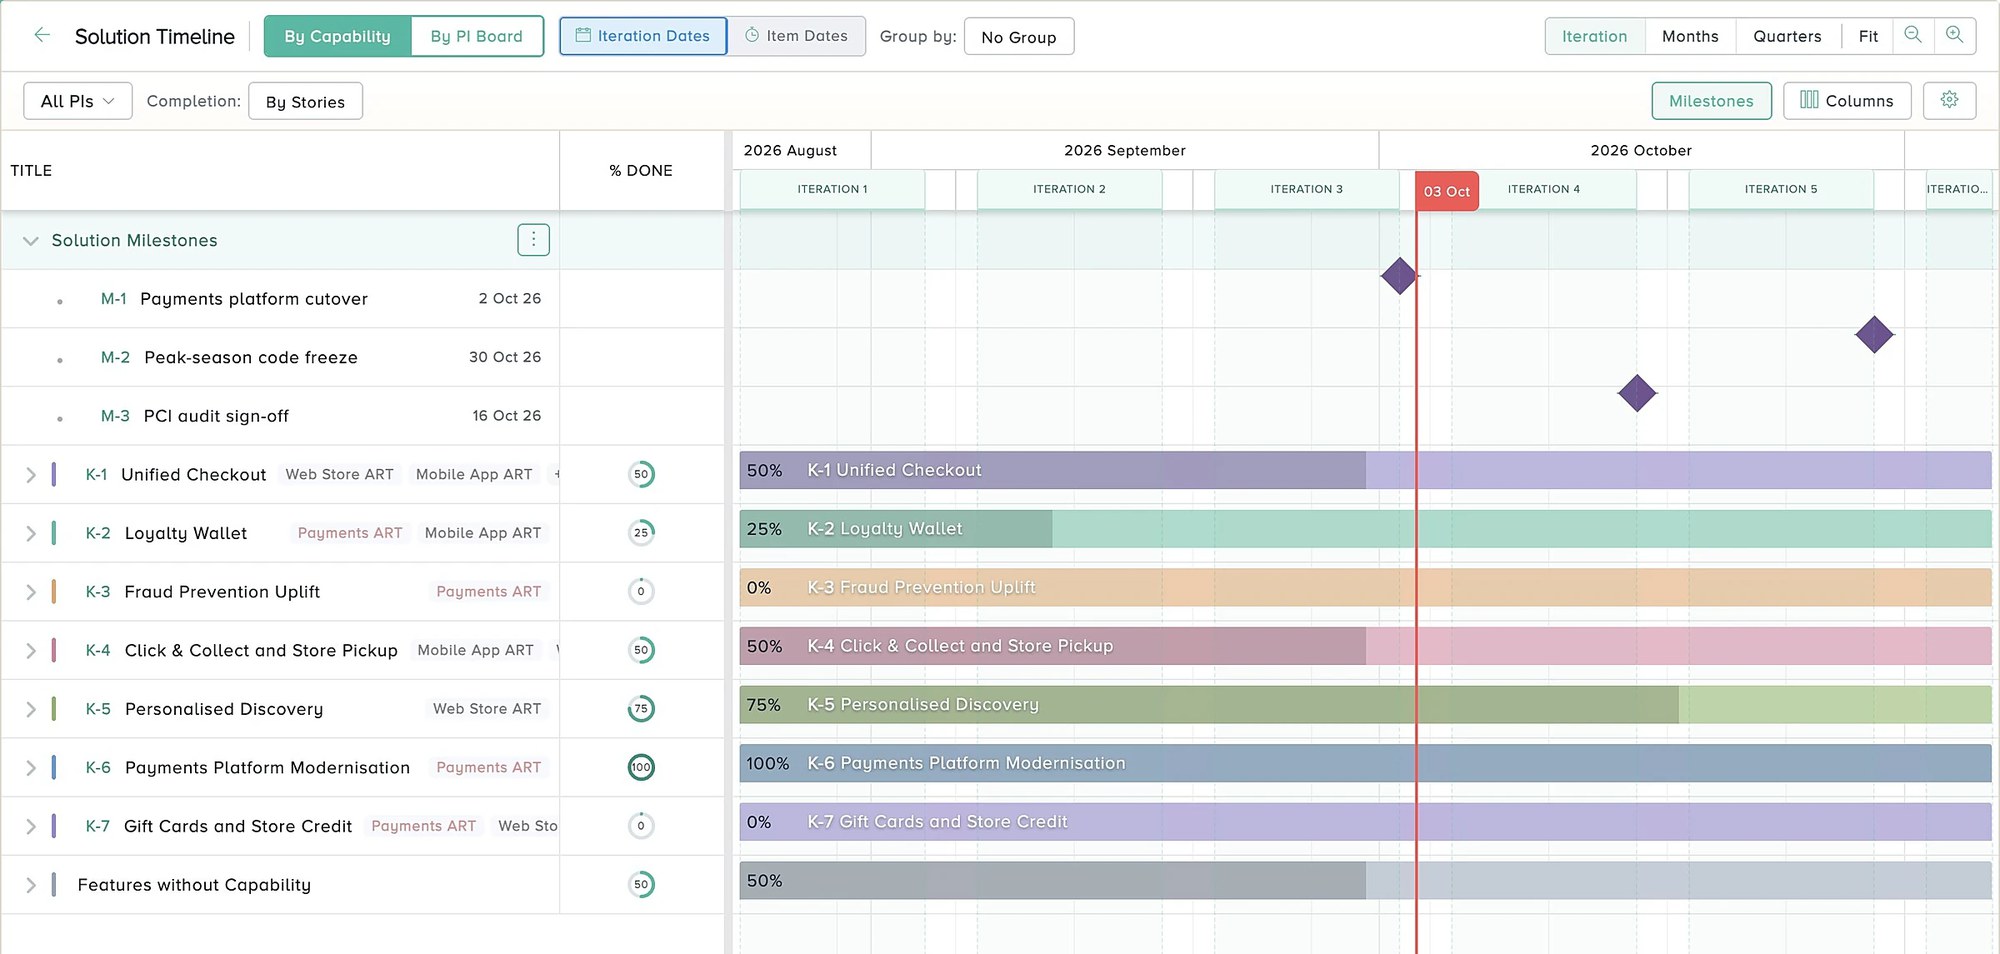Image resolution: width=2000 pixels, height=954 pixels.
Task: Switch view to By PI Board
Action: click(477, 36)
